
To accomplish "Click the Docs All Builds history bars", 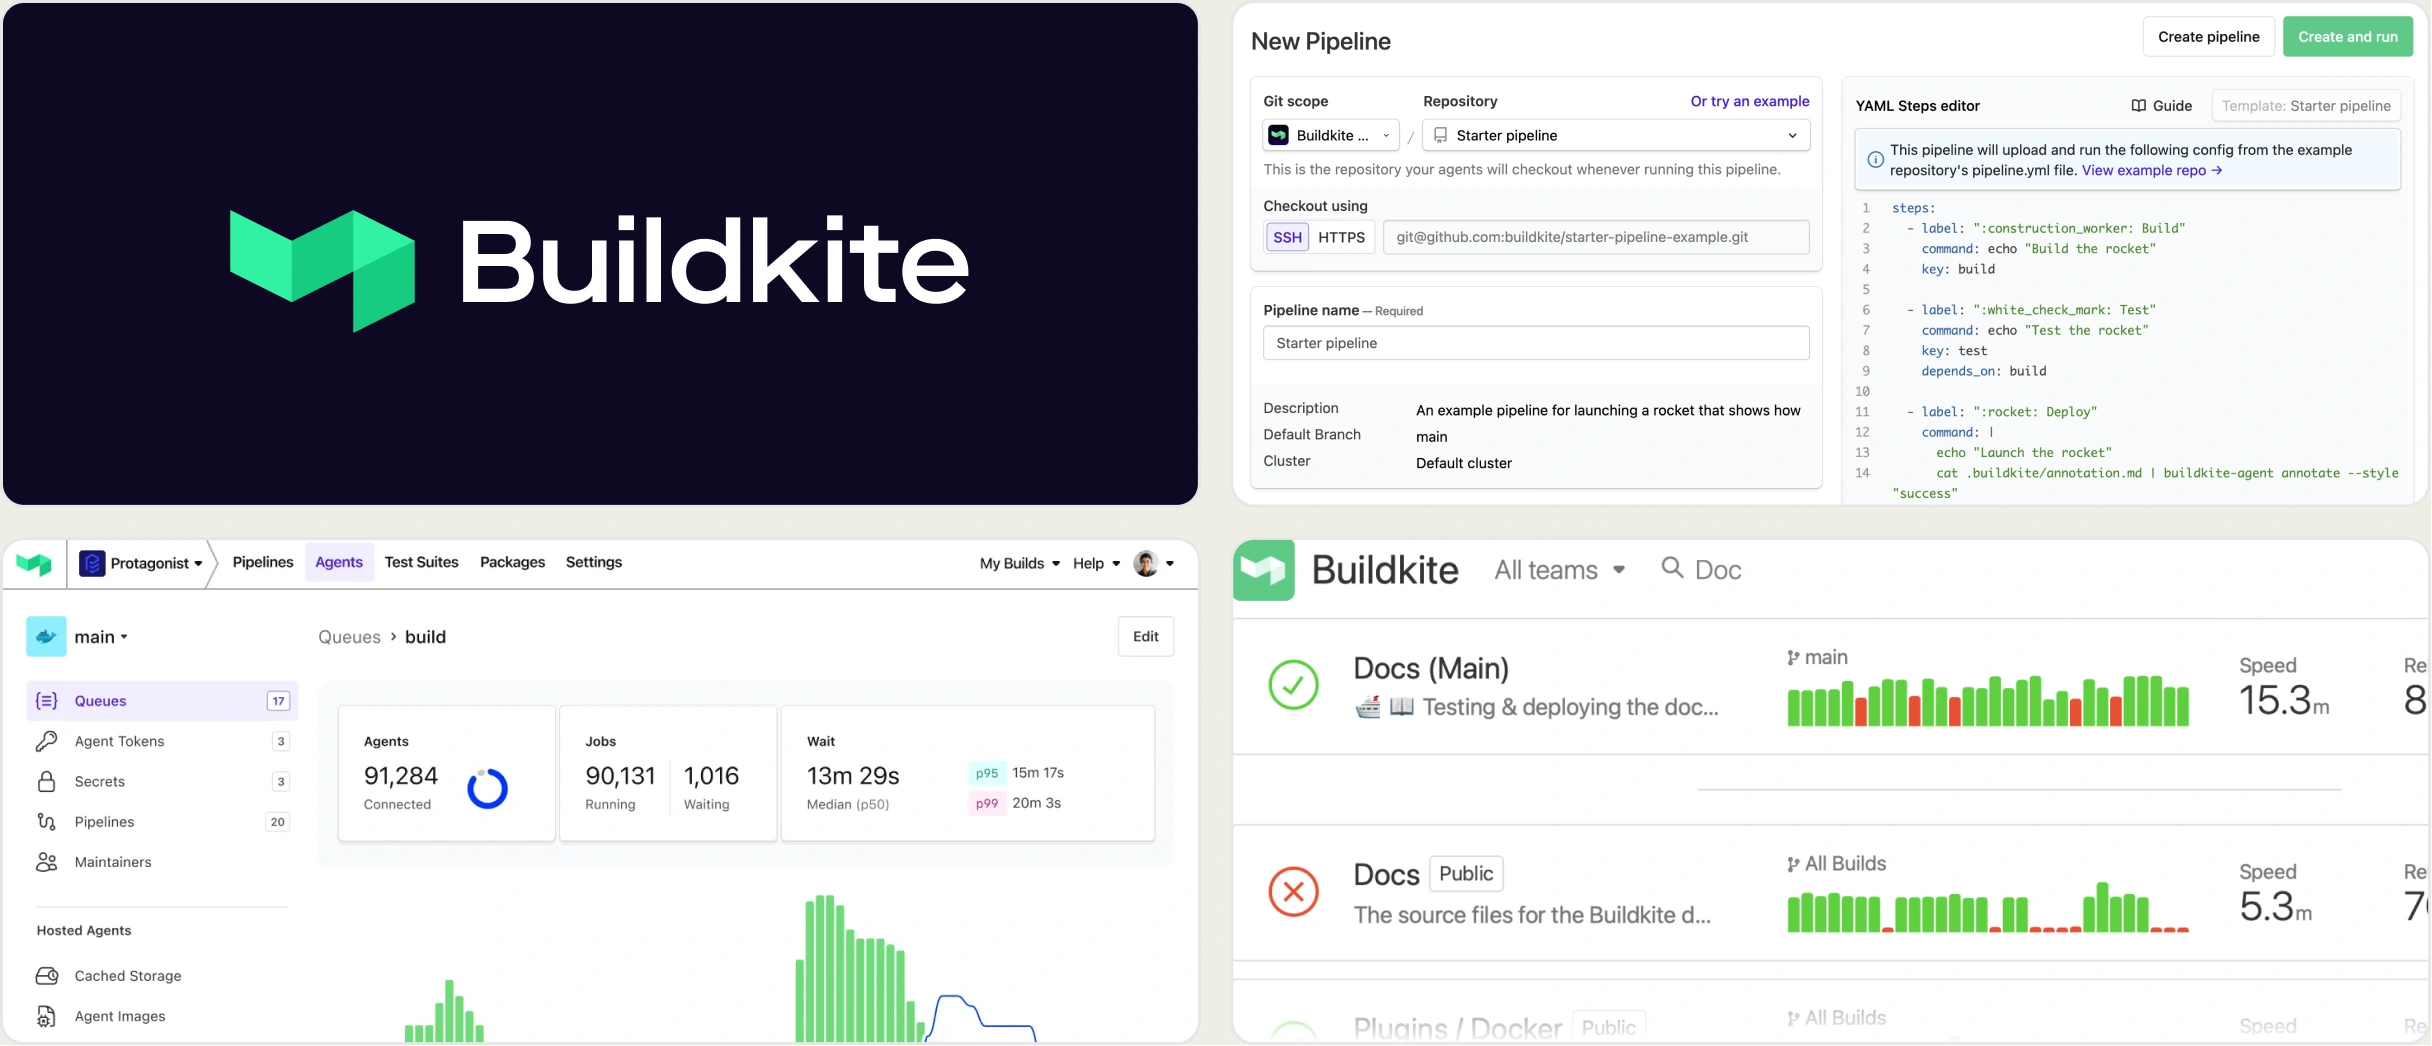I will point(1987,907).
